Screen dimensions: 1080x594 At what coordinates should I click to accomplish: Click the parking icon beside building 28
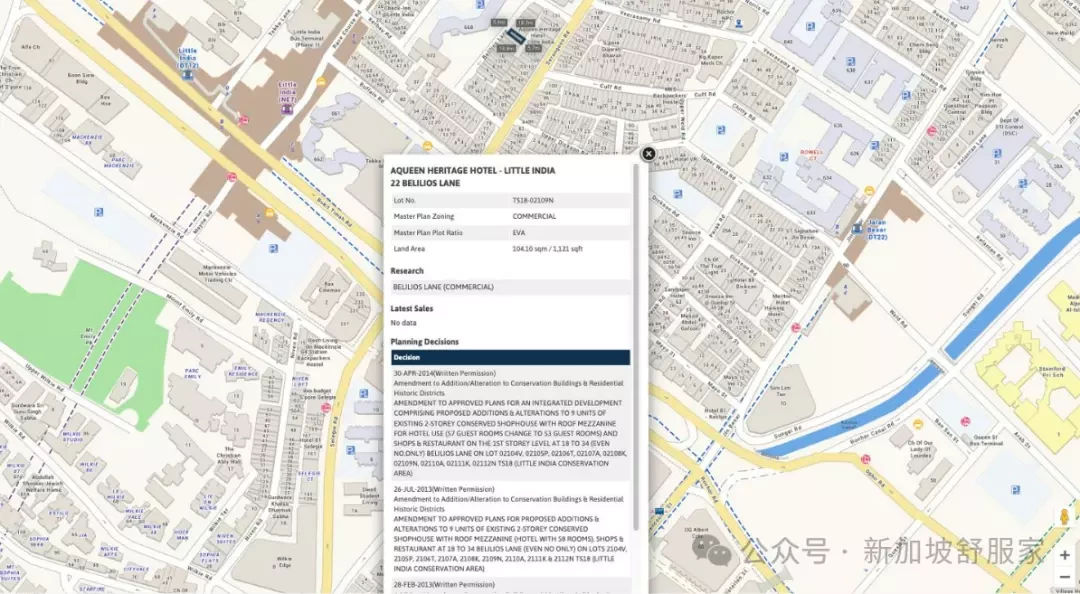[x=1023, y=183]
